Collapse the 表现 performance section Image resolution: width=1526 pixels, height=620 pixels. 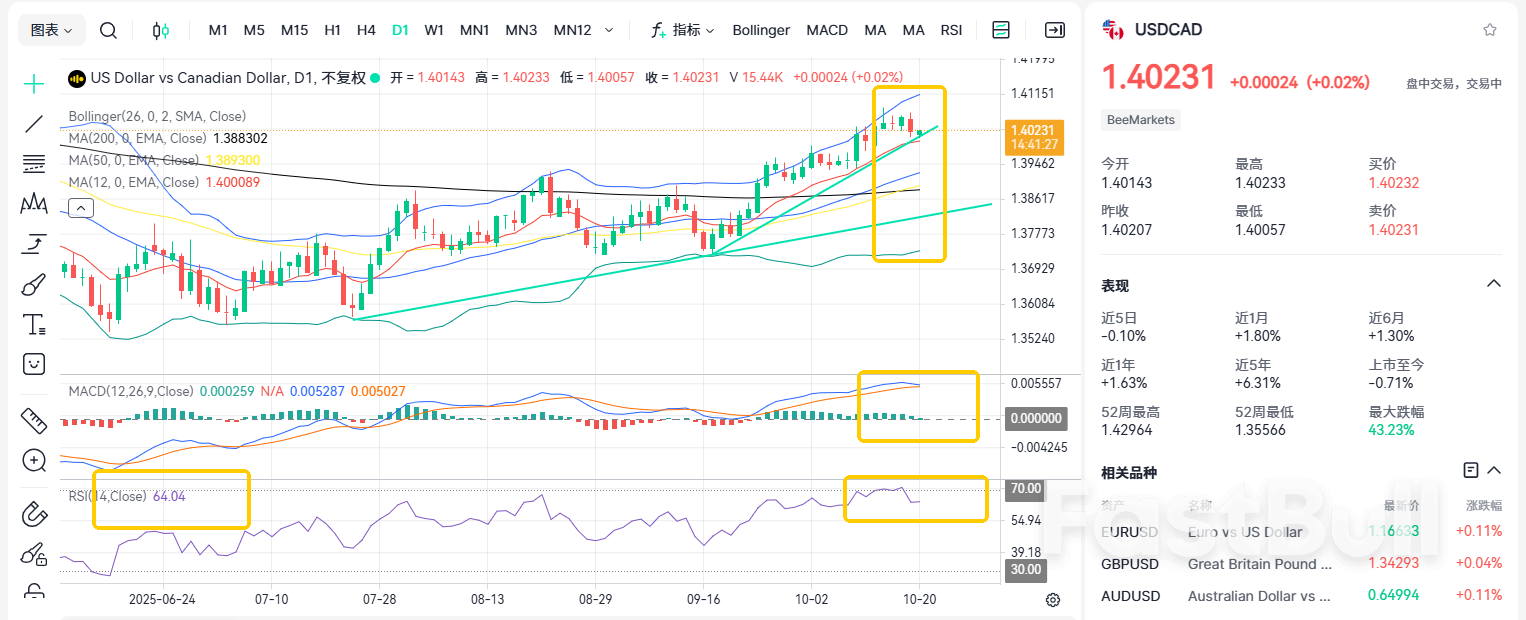coord(1494,284)
